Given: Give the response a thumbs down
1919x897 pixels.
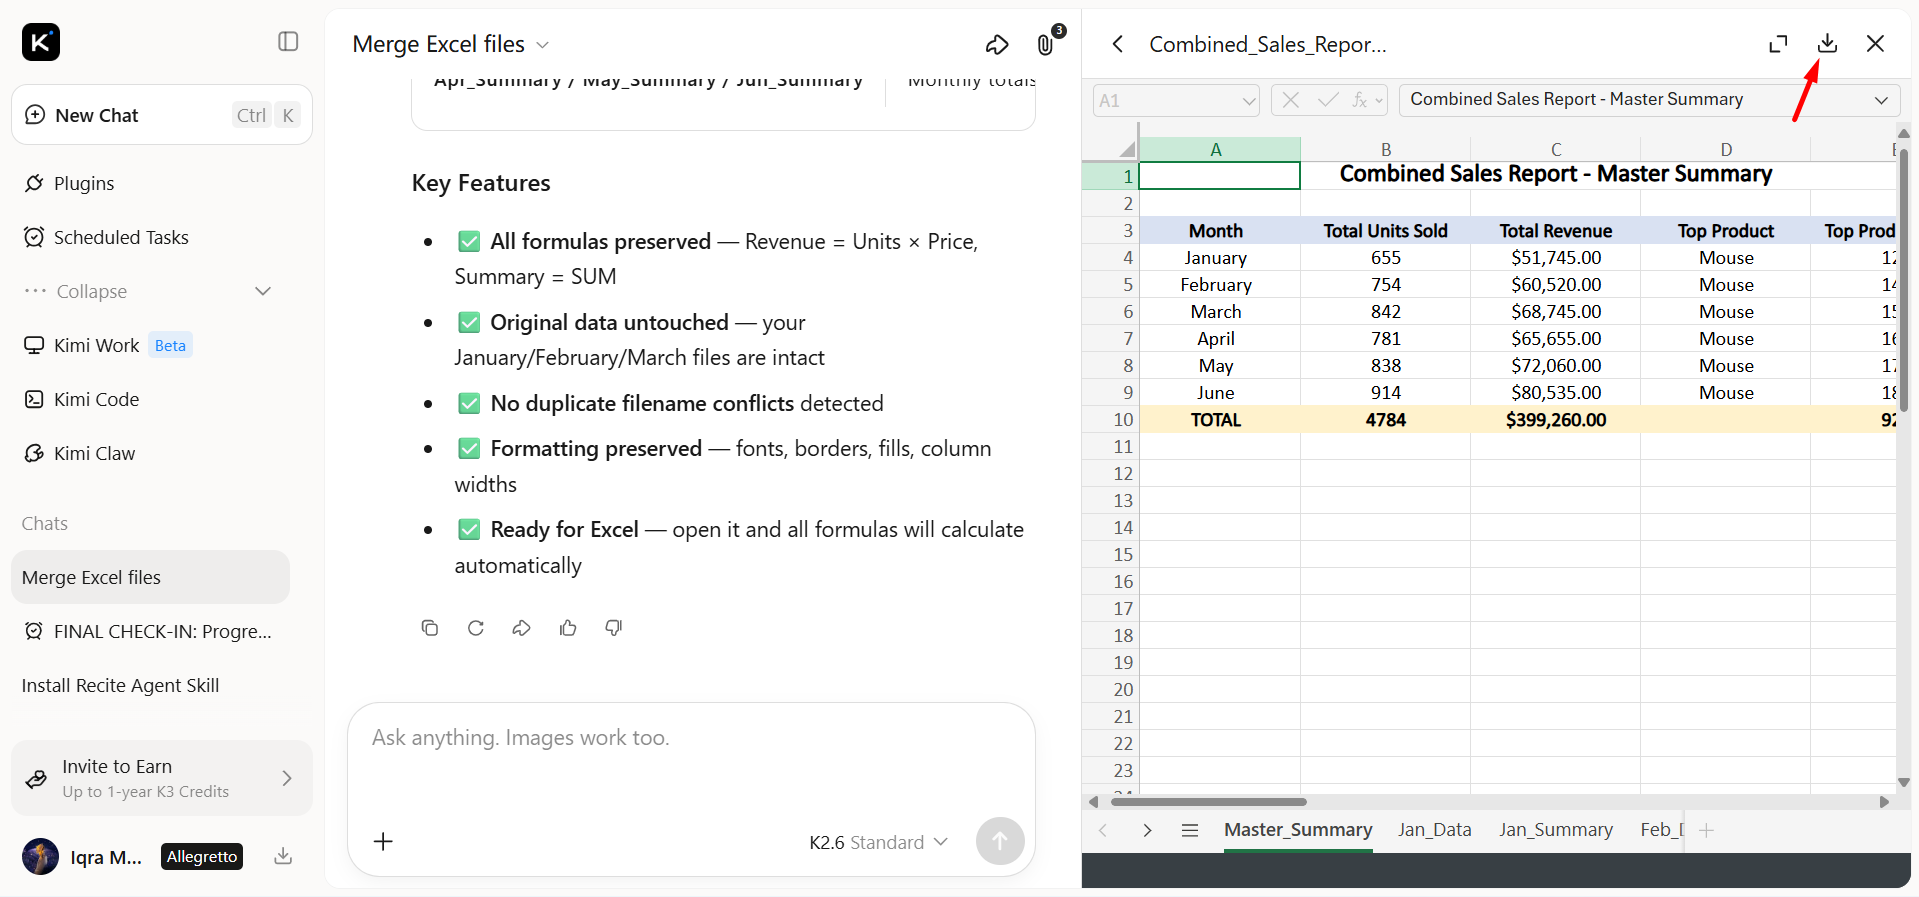Looking at the screenshot, I should [614, 628].
